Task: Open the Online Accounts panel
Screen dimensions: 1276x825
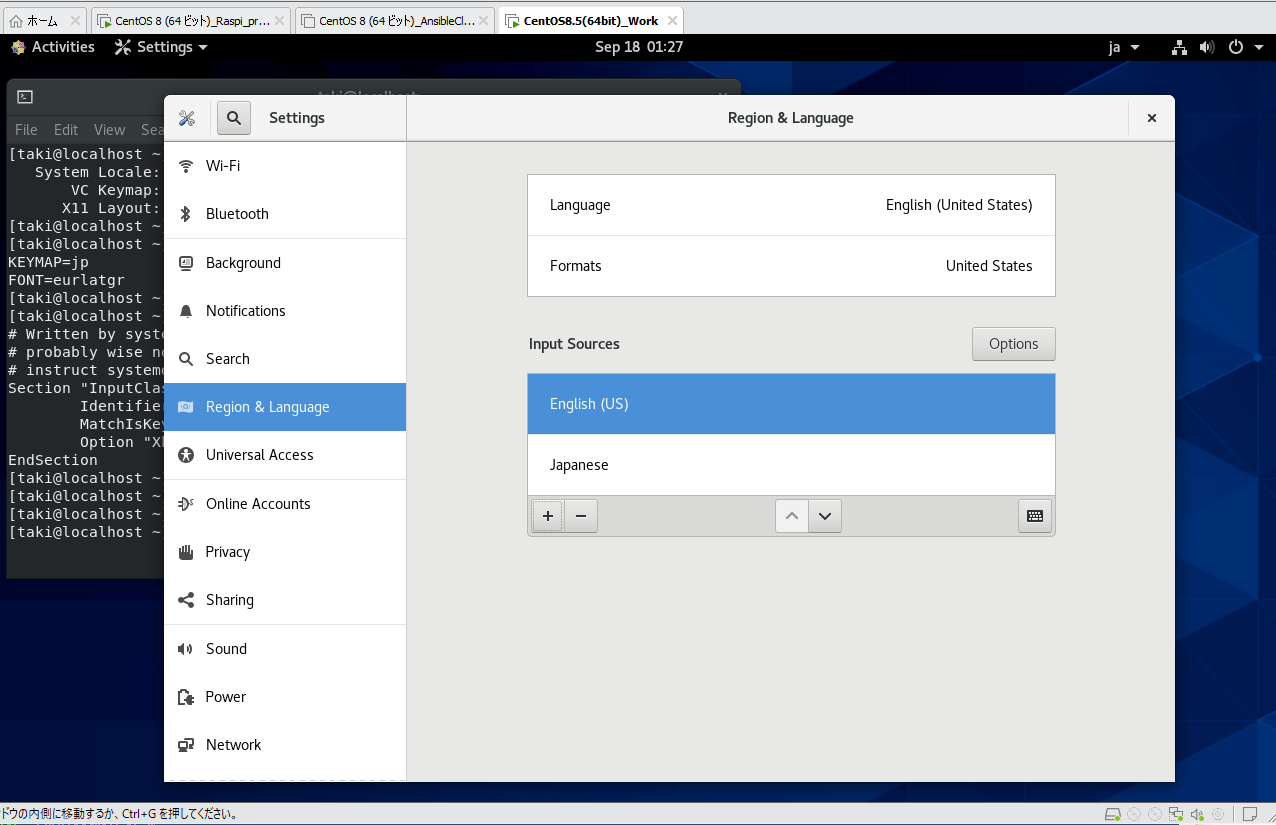Action: coord(285,504)
